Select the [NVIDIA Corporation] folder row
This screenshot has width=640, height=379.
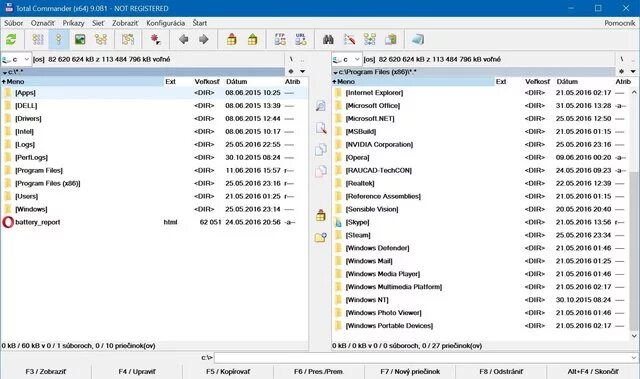pyautogui.click(x=481, y=144)
